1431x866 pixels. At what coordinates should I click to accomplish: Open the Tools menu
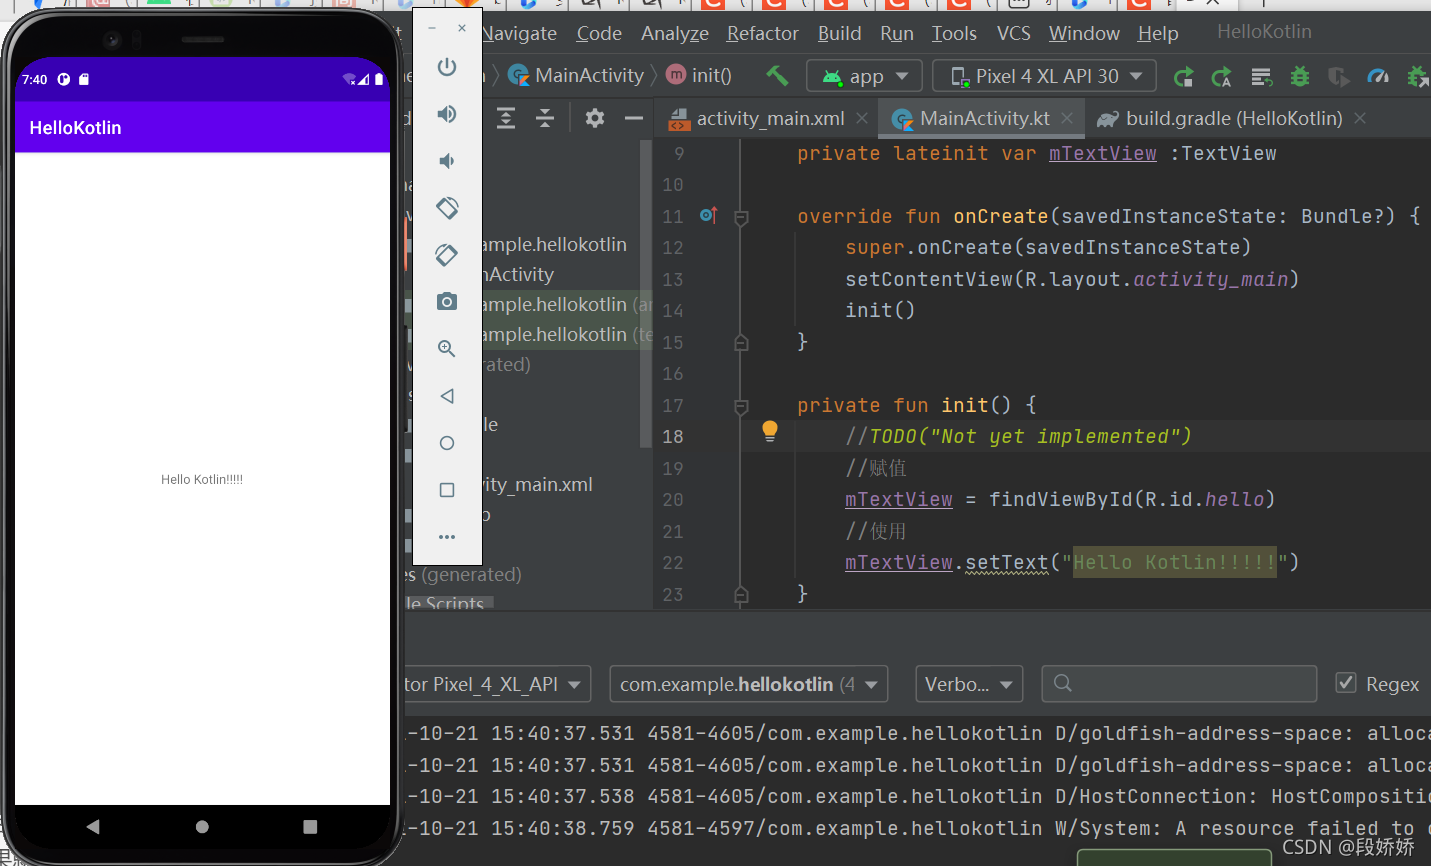click(x=954, y=33)
